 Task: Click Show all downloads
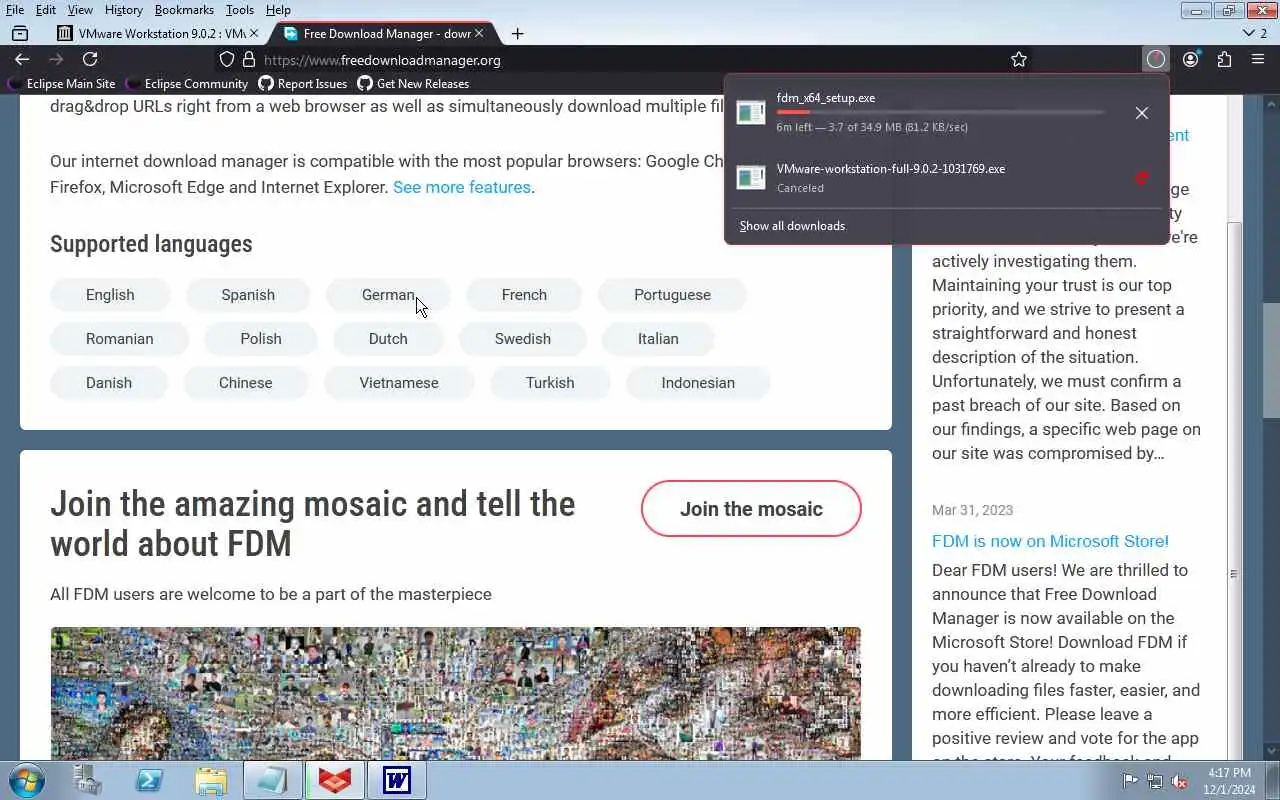click(792, 226)
